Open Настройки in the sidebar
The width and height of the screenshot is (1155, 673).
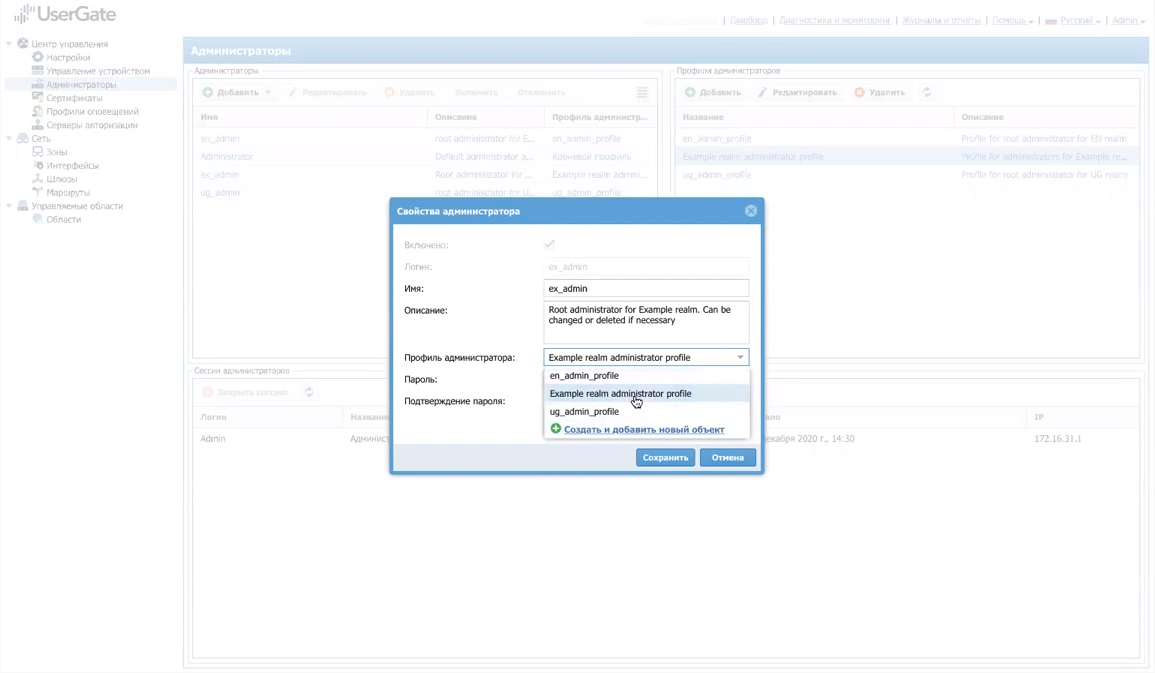pos(68,57)
